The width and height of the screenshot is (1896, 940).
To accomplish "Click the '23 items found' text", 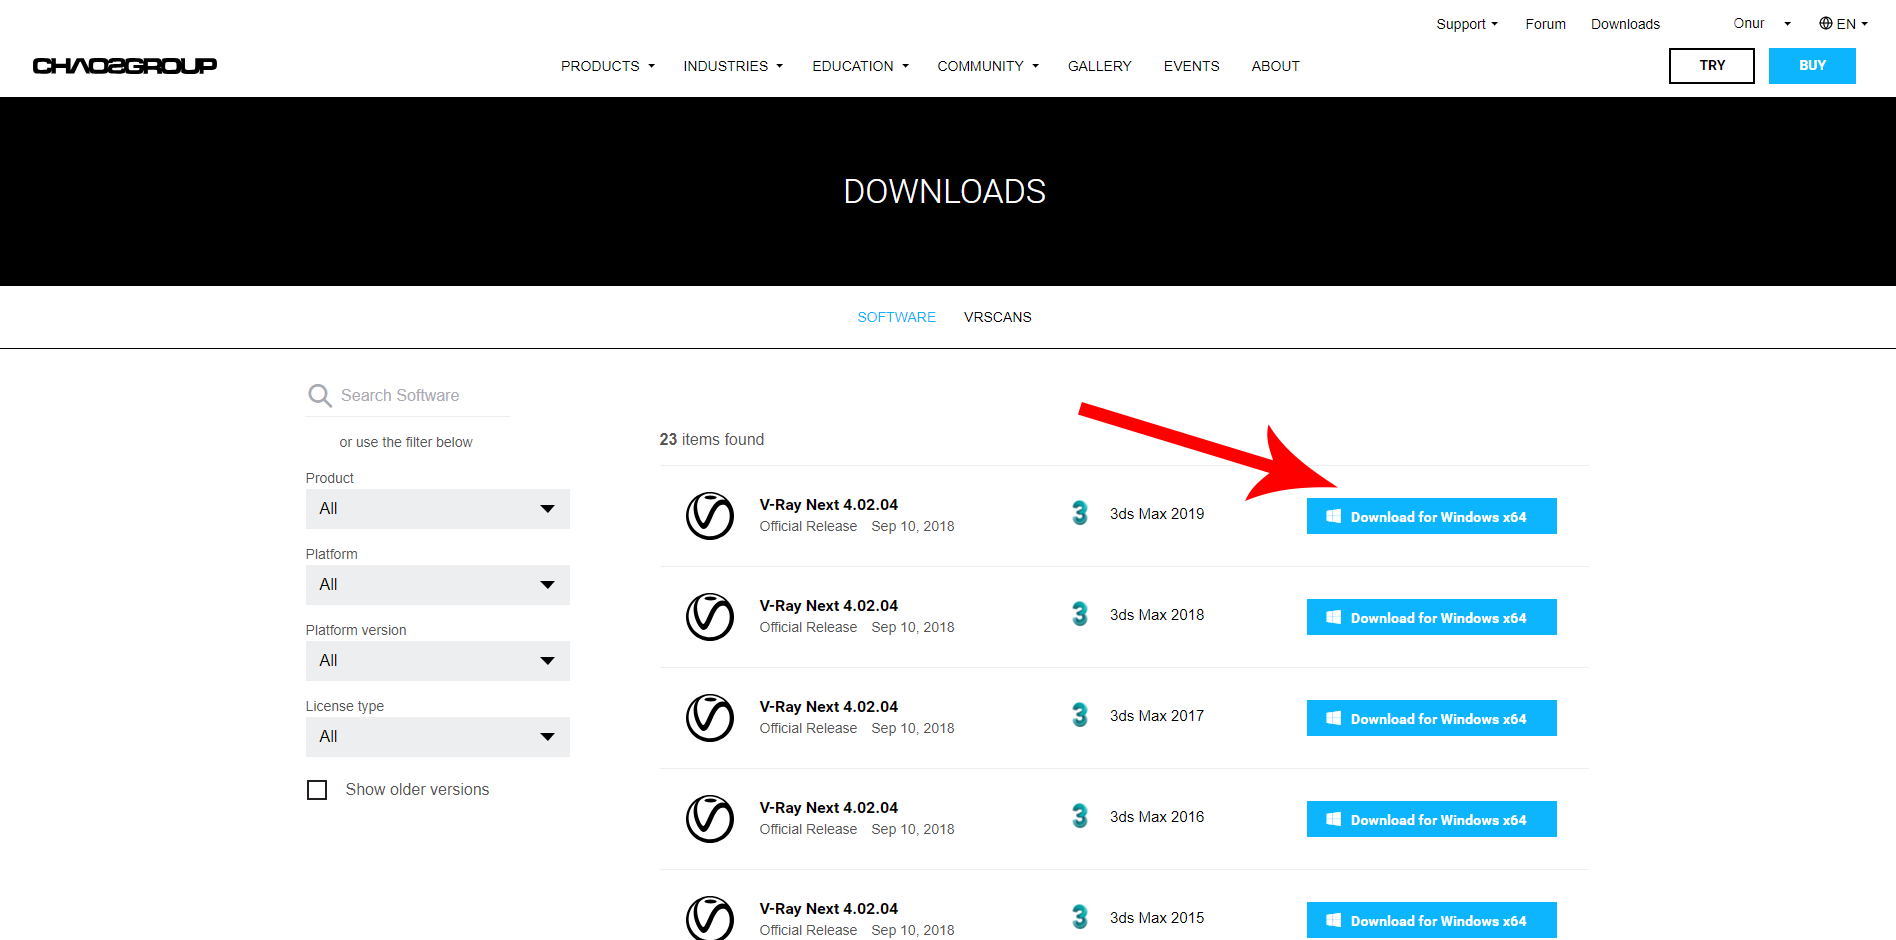I will [712, 440].
